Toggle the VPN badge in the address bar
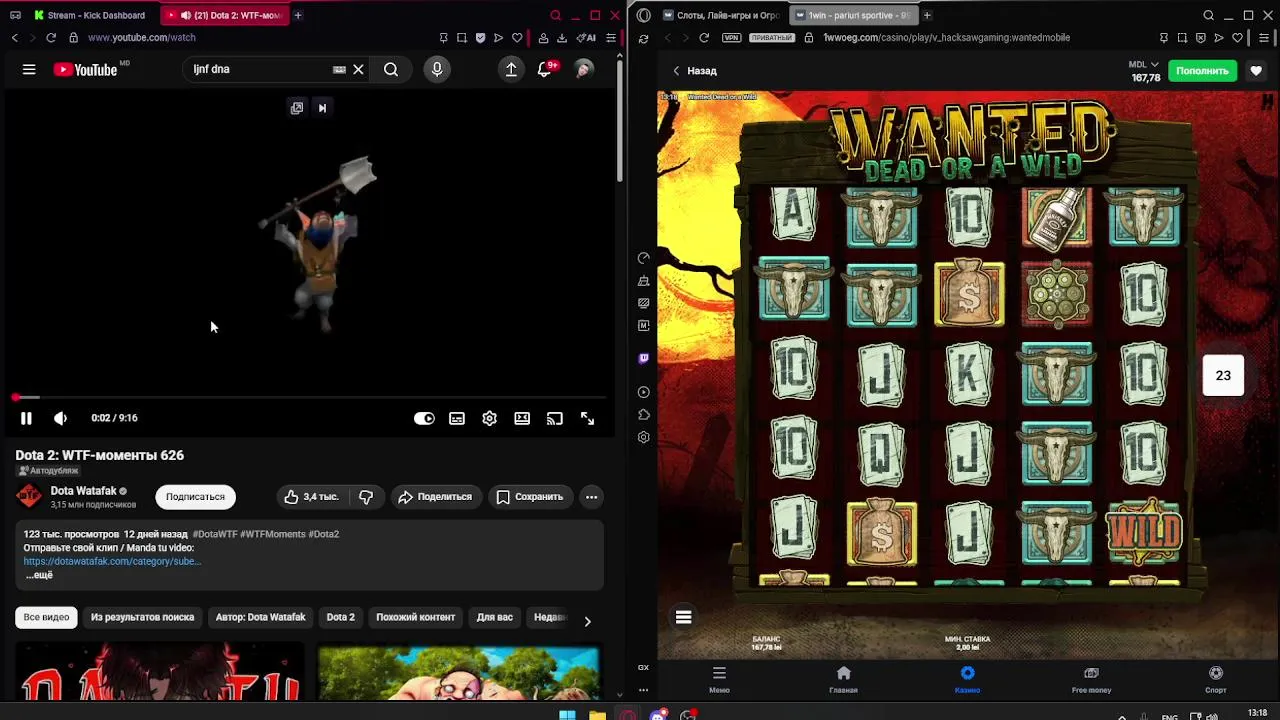This screenshot has height=720, width=1280. click(731, 38)
